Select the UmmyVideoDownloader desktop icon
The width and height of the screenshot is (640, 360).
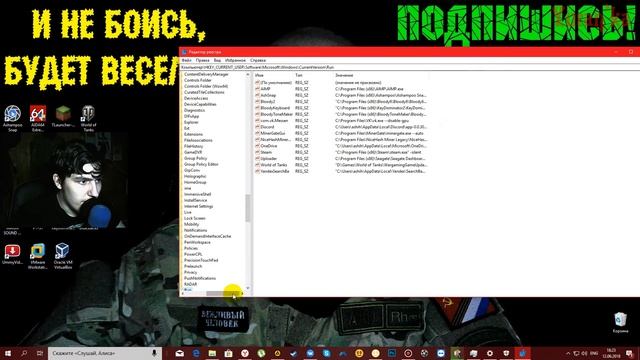tap(12, 254)
